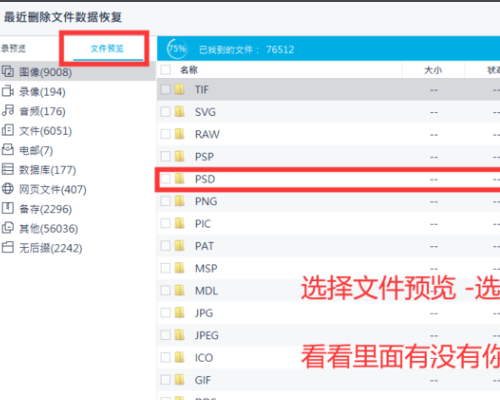This screenshot has width=500, height=400.
Task: Toggle the select-all checkbox beside 名称
Action: pyautogui.click(x=166, y=70)
